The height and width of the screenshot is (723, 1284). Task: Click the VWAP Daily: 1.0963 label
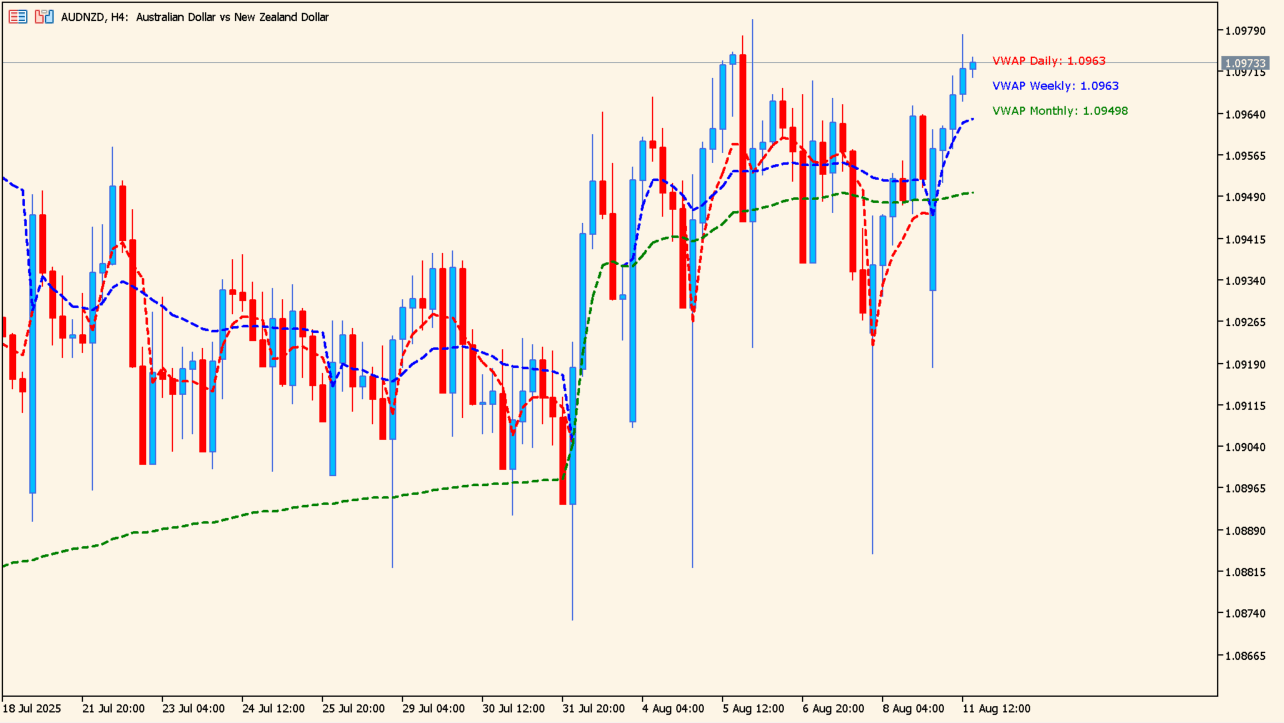point(1048,60)
